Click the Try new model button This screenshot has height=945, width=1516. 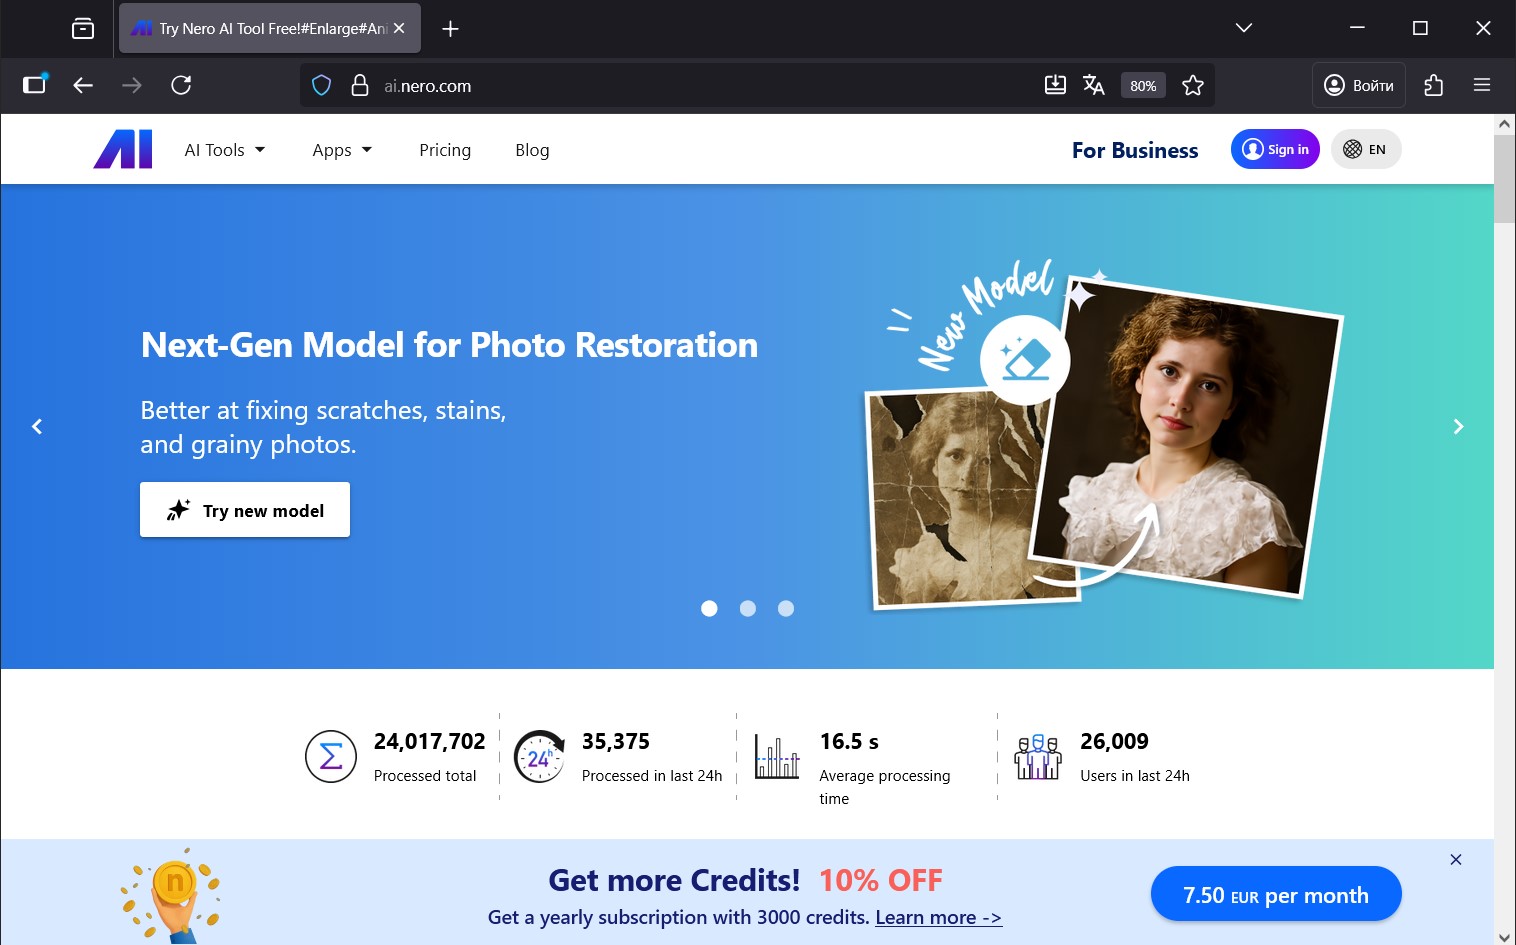tap(245, 510)
